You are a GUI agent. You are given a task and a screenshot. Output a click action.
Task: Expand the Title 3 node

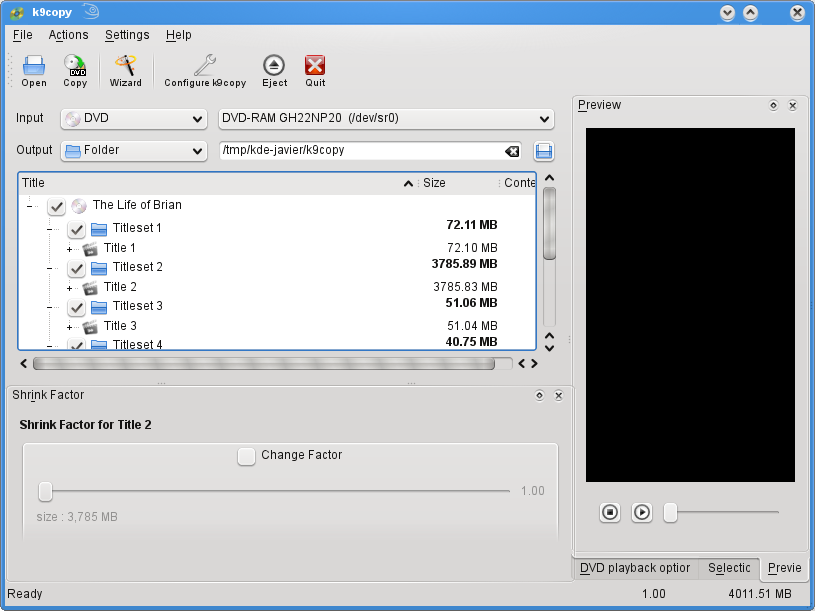69,327
